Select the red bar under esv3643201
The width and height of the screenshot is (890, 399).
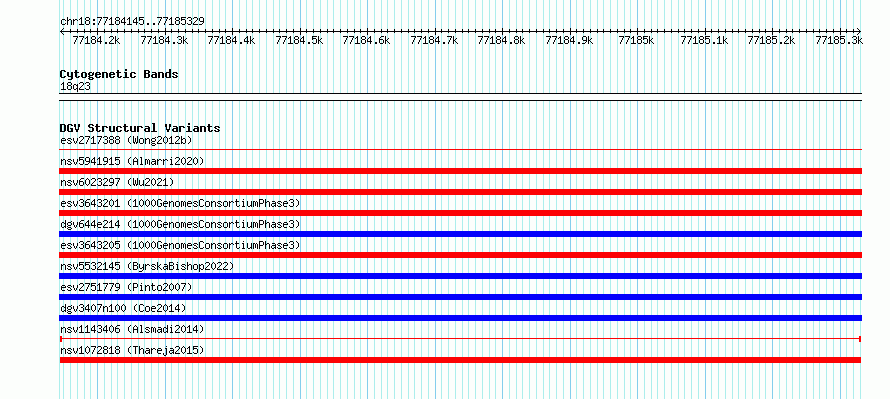click(460, 213)
